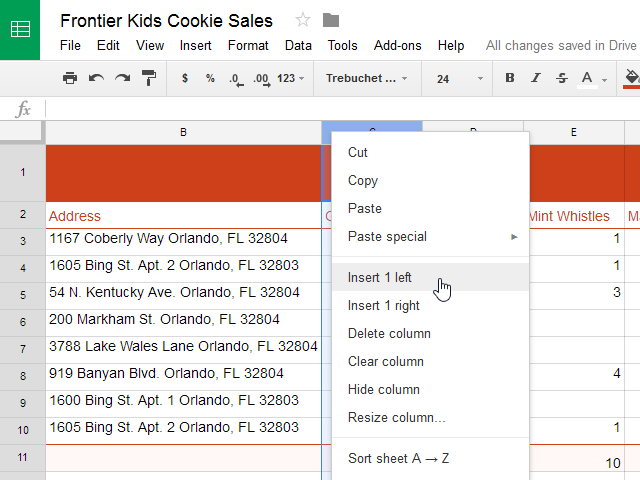Click the print icon in toolbar
The width and height of the screenshot is (640, 480).
(x=69, y=78)
